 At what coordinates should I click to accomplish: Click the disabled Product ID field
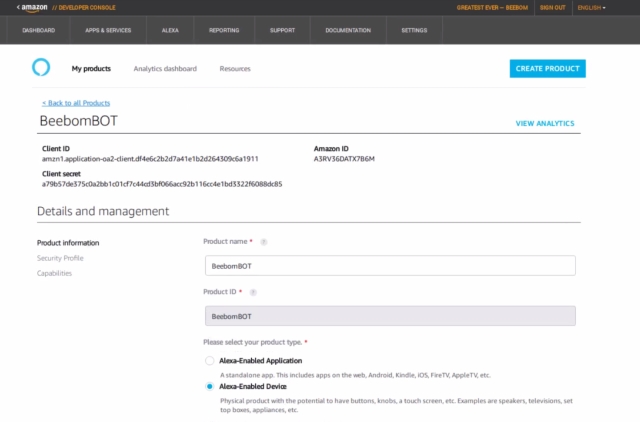click(x=390, y=316)
